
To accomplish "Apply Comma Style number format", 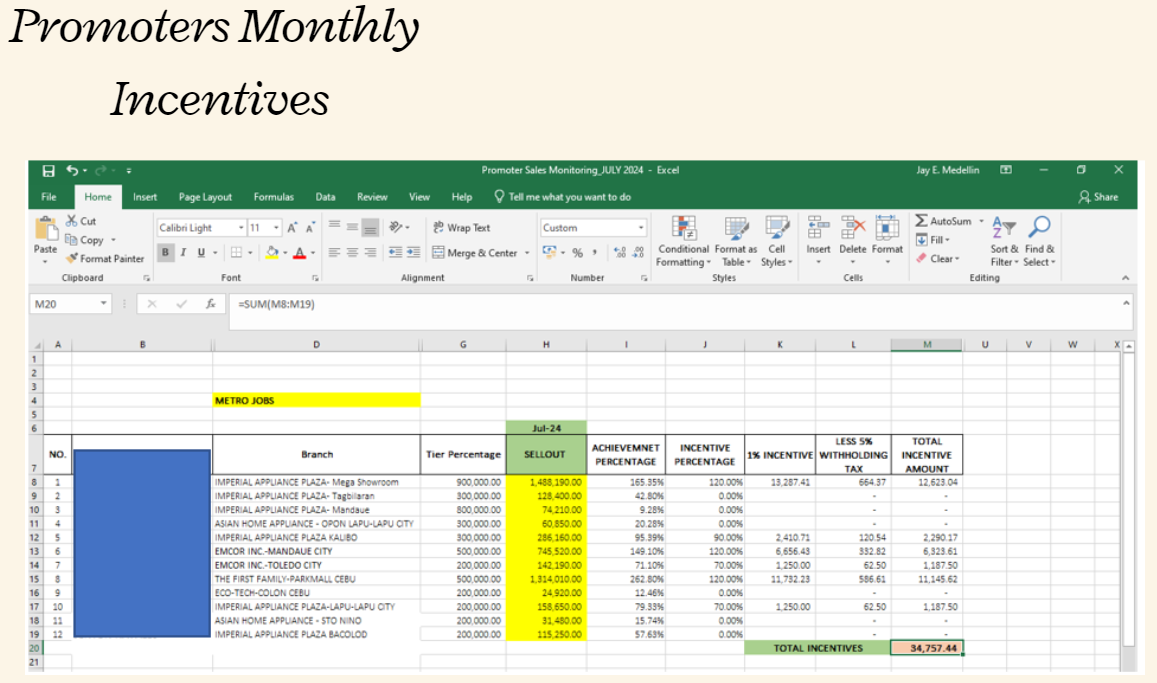I will 595,252.
